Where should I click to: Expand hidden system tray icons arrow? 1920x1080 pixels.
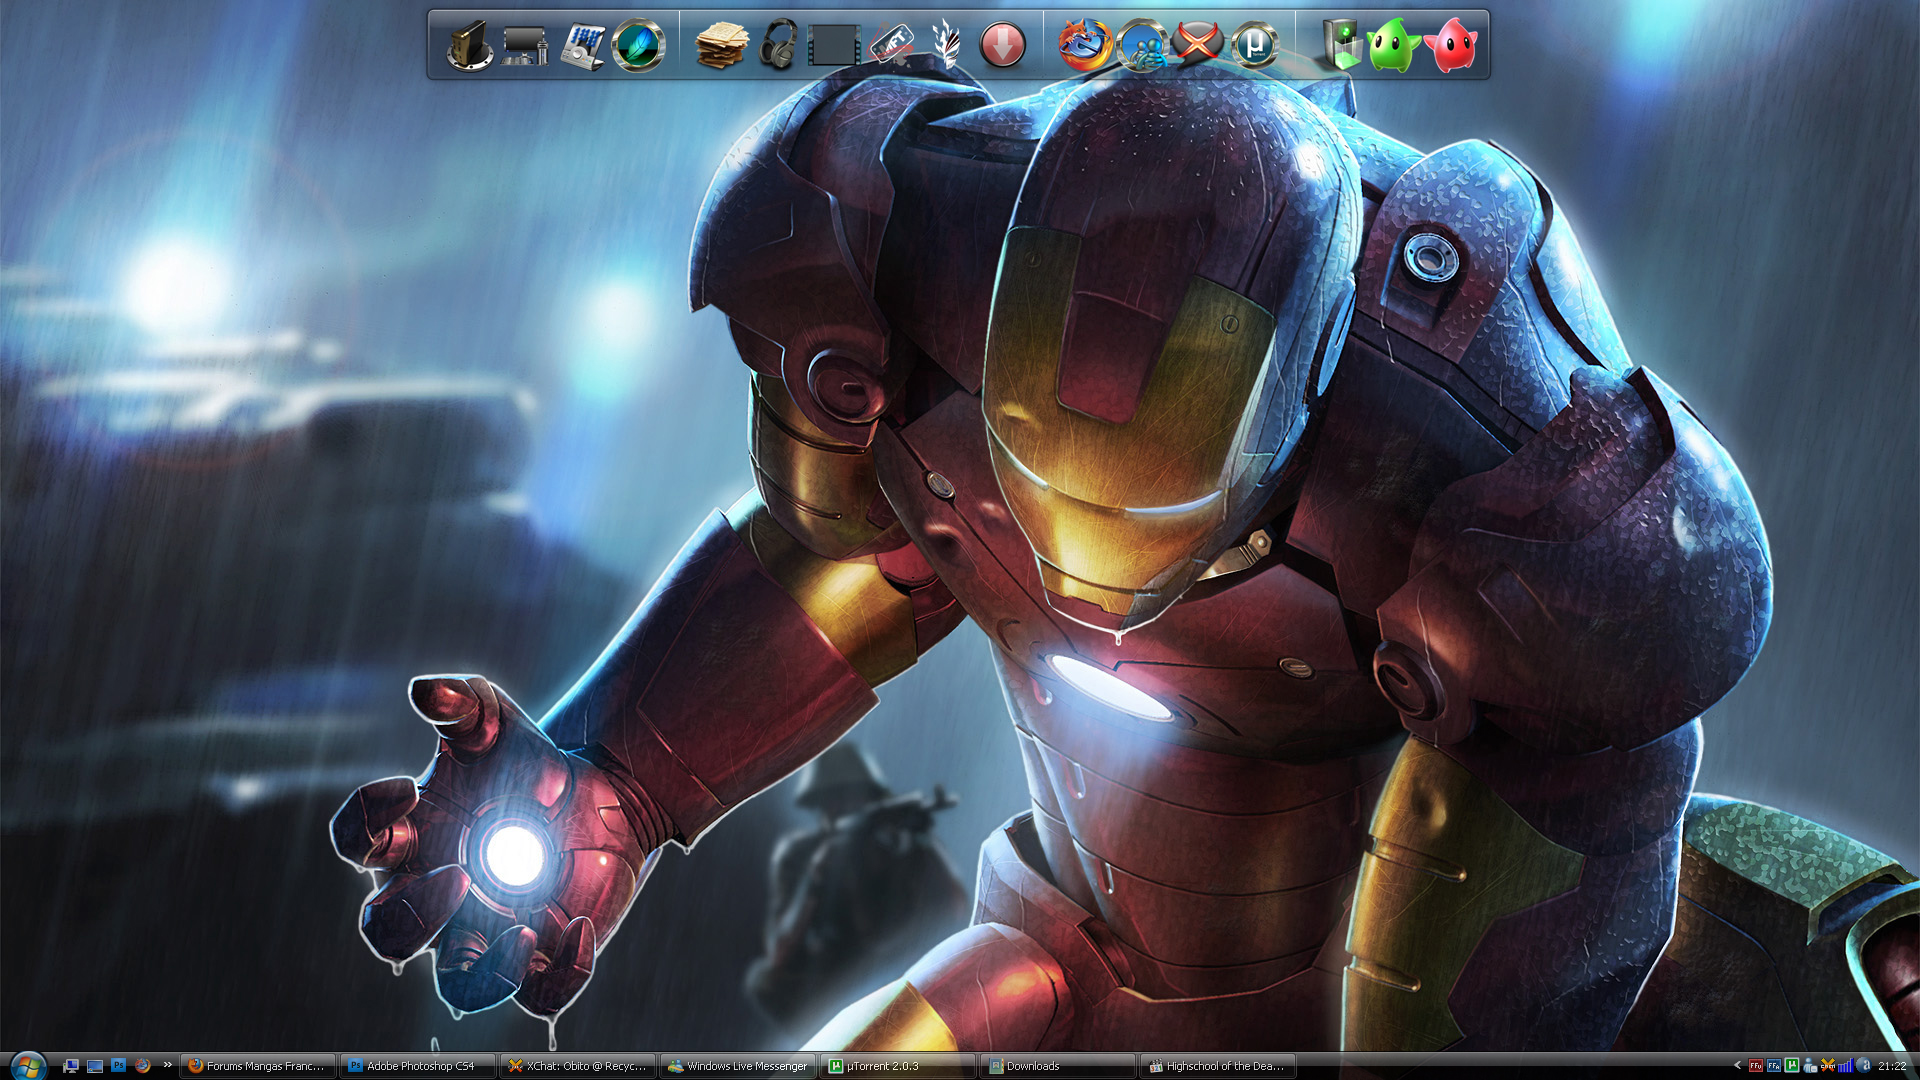(x=1737, y=1065)
